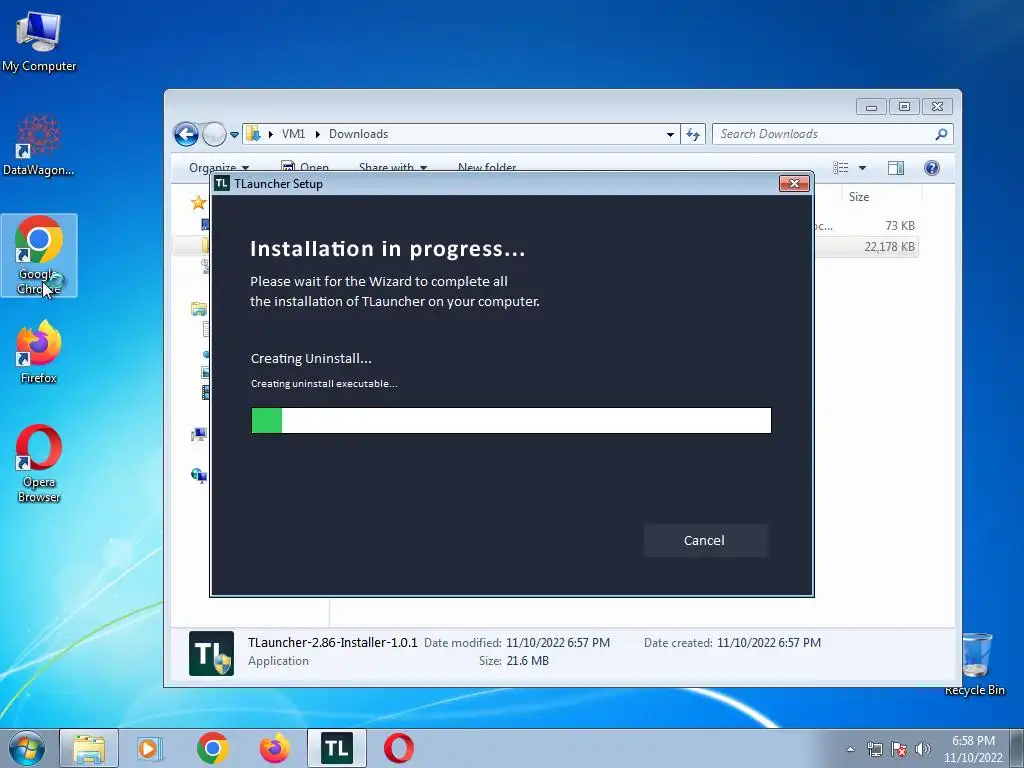Viewport: 1024px width, 768px height.
Task: Select VM1 in the address breadcrumb
Action: pos(293,134)
